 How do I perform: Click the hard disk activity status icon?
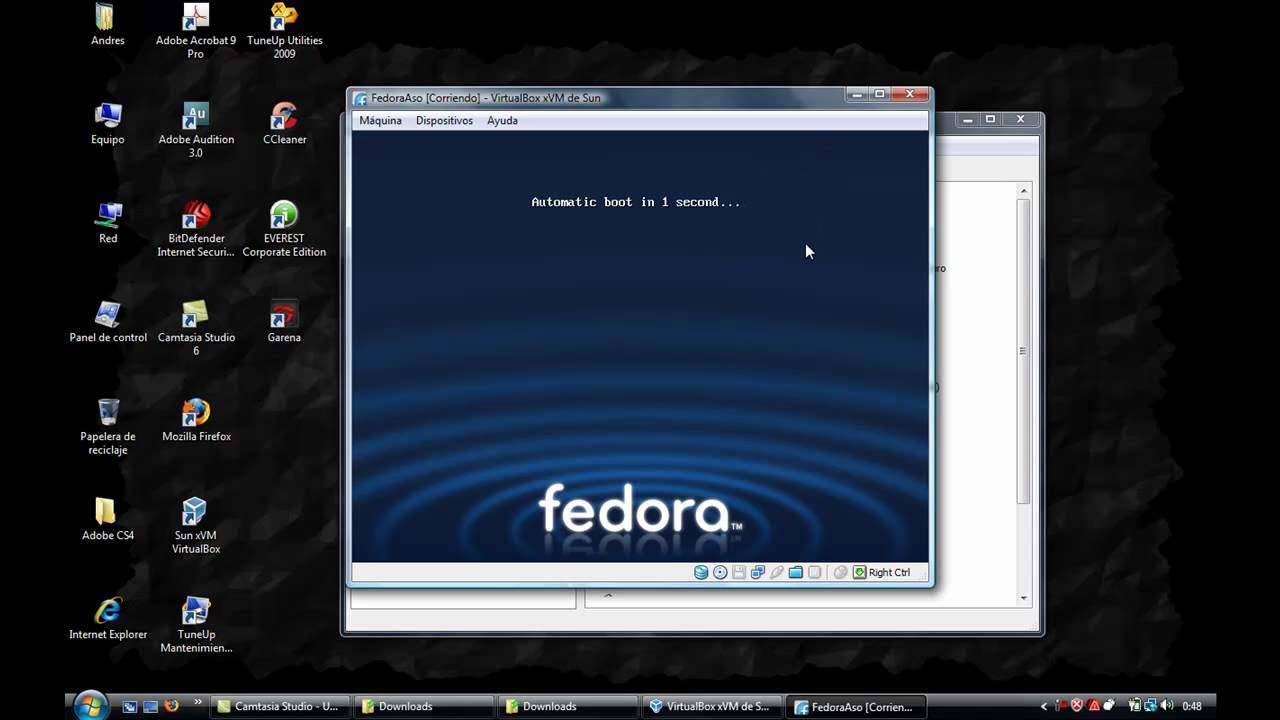pyautogui.click(x=701, y=572)
